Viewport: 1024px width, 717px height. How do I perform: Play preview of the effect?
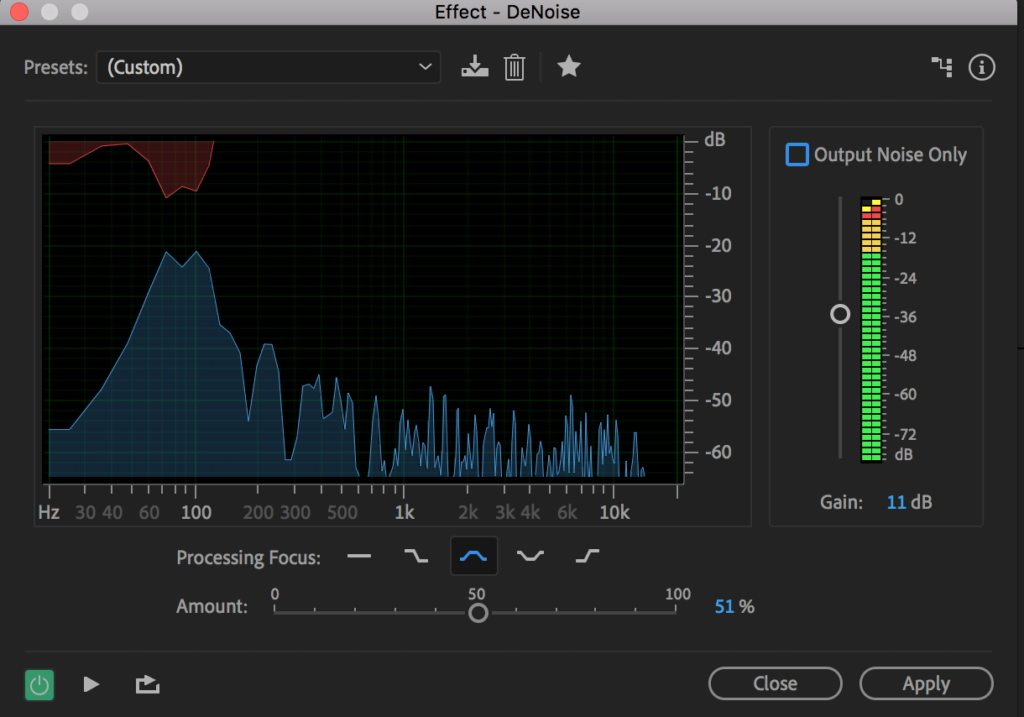(91, 684)
